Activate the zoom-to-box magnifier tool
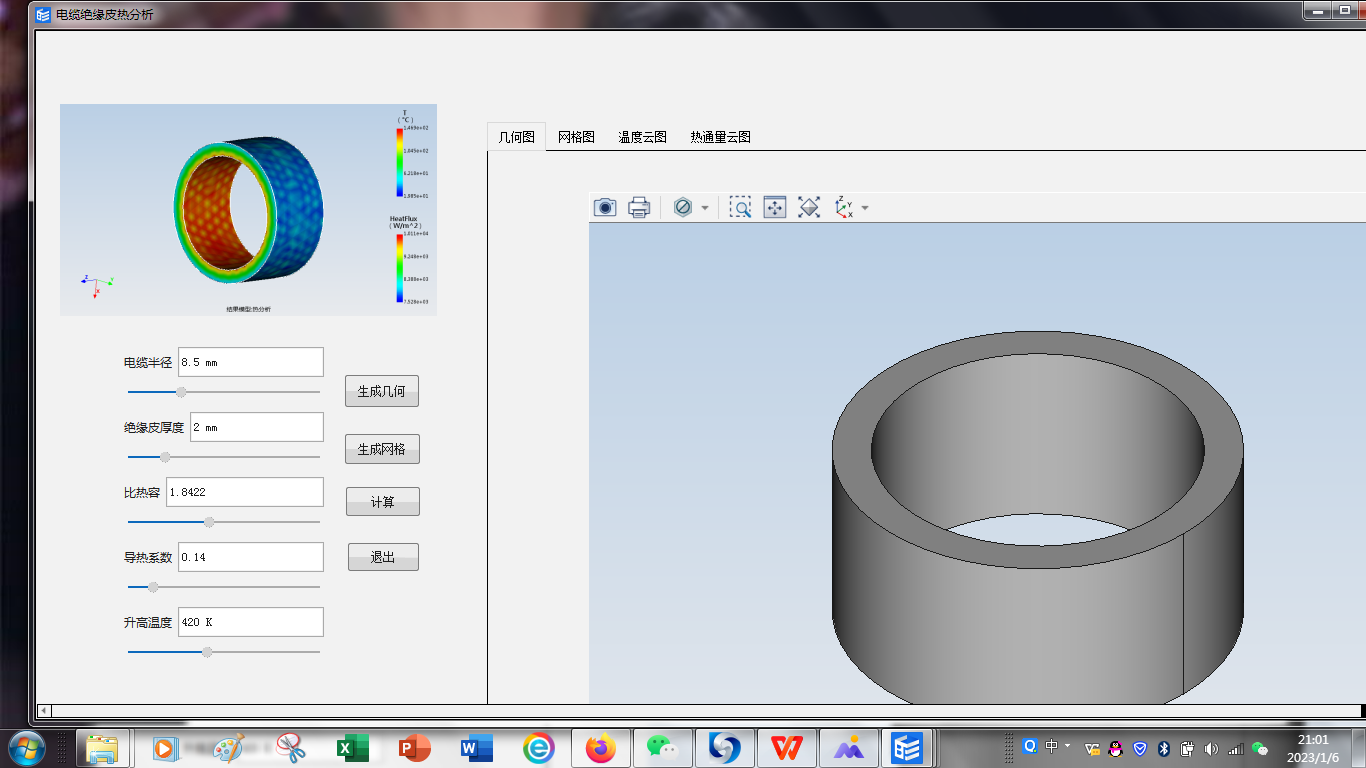 click(x=740, y=207)
